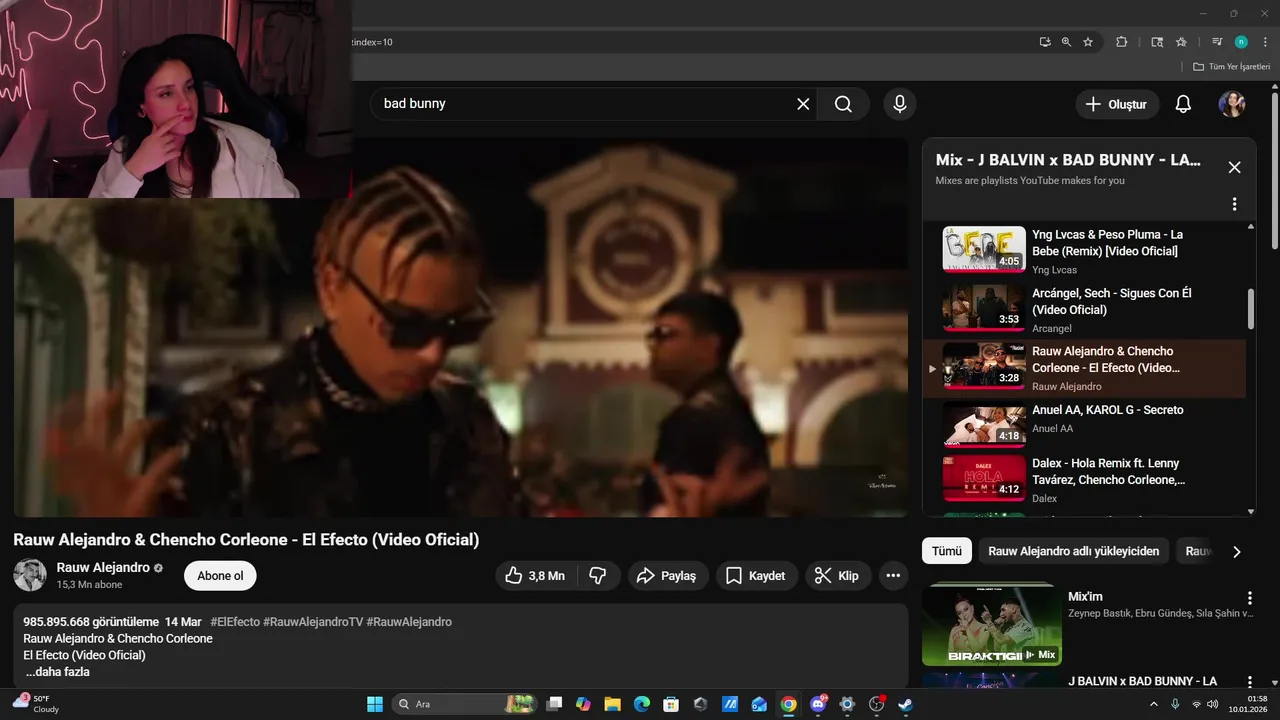Close the Mix playlist panel

[1234, 167]
